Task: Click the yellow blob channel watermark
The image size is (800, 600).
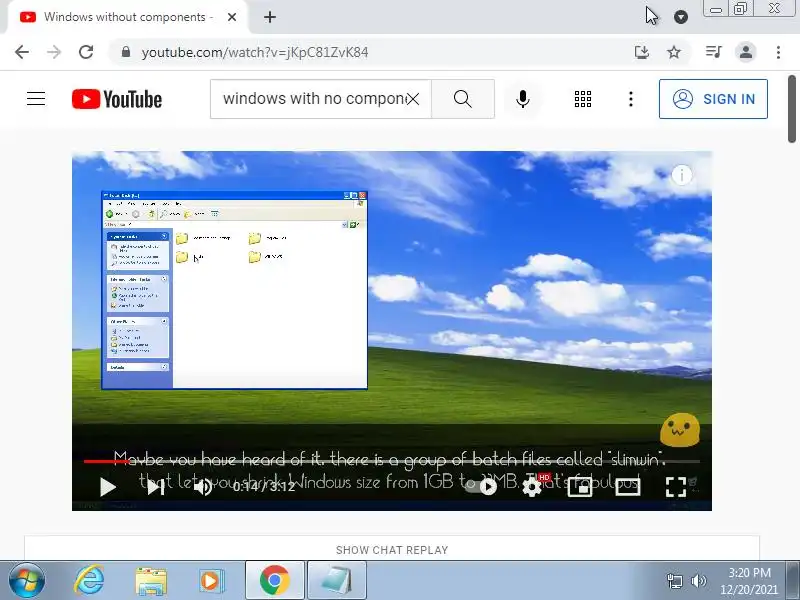Action: point(680,430)
